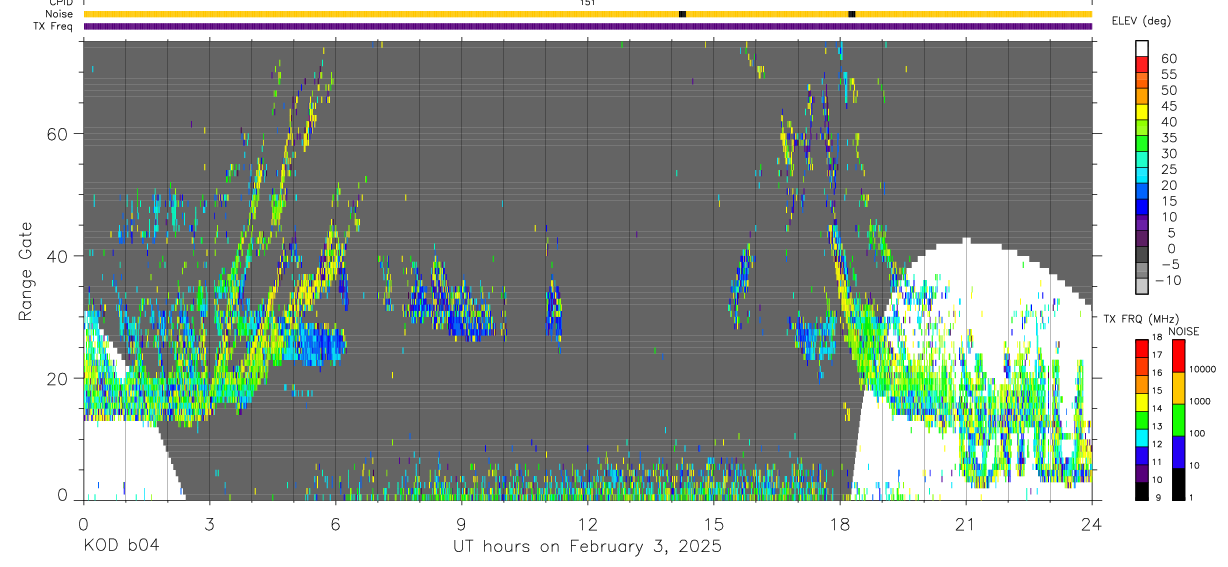Pick the red segment of TX FRQ colorbar
1228x567 pixels.
point(1141,349)
